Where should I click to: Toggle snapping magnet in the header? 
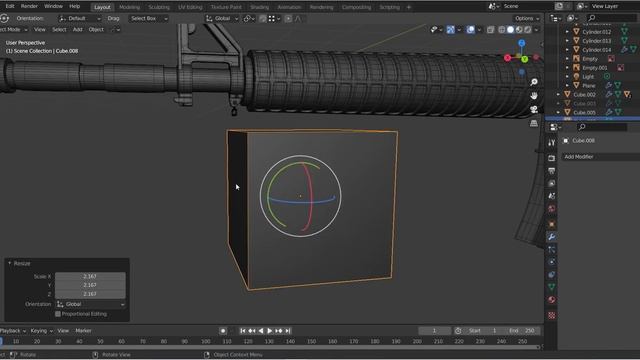[262, 19]
